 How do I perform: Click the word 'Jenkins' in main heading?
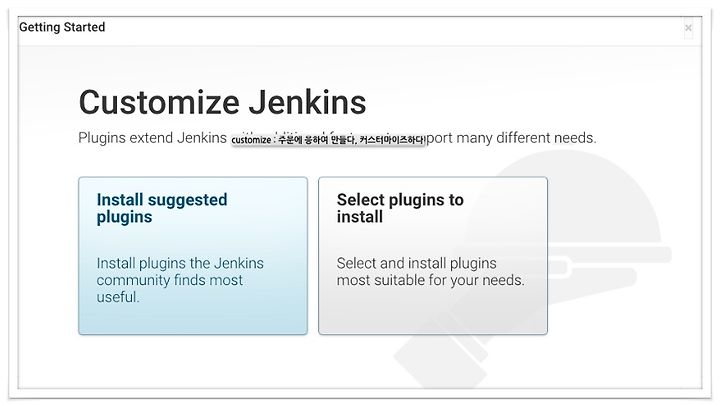[307, 102]
